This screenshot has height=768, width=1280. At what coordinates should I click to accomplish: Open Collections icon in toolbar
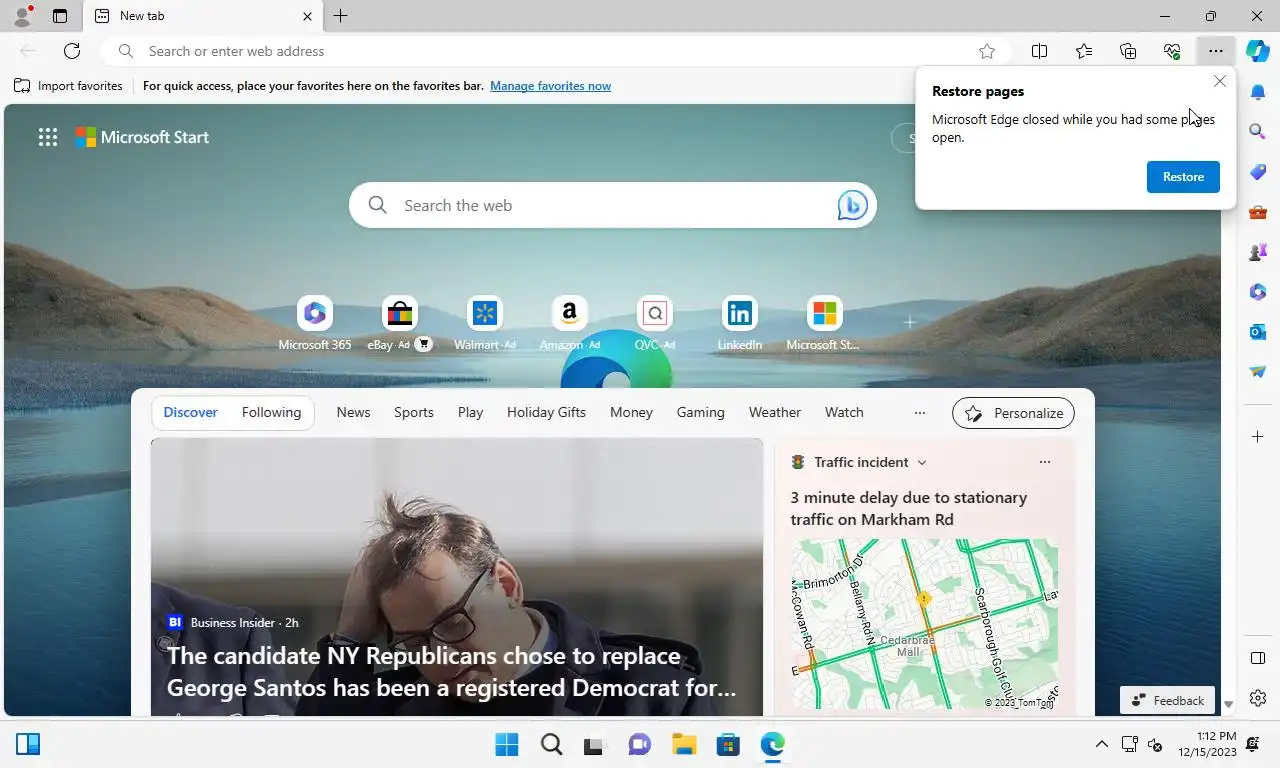[x=1128, y=51]
